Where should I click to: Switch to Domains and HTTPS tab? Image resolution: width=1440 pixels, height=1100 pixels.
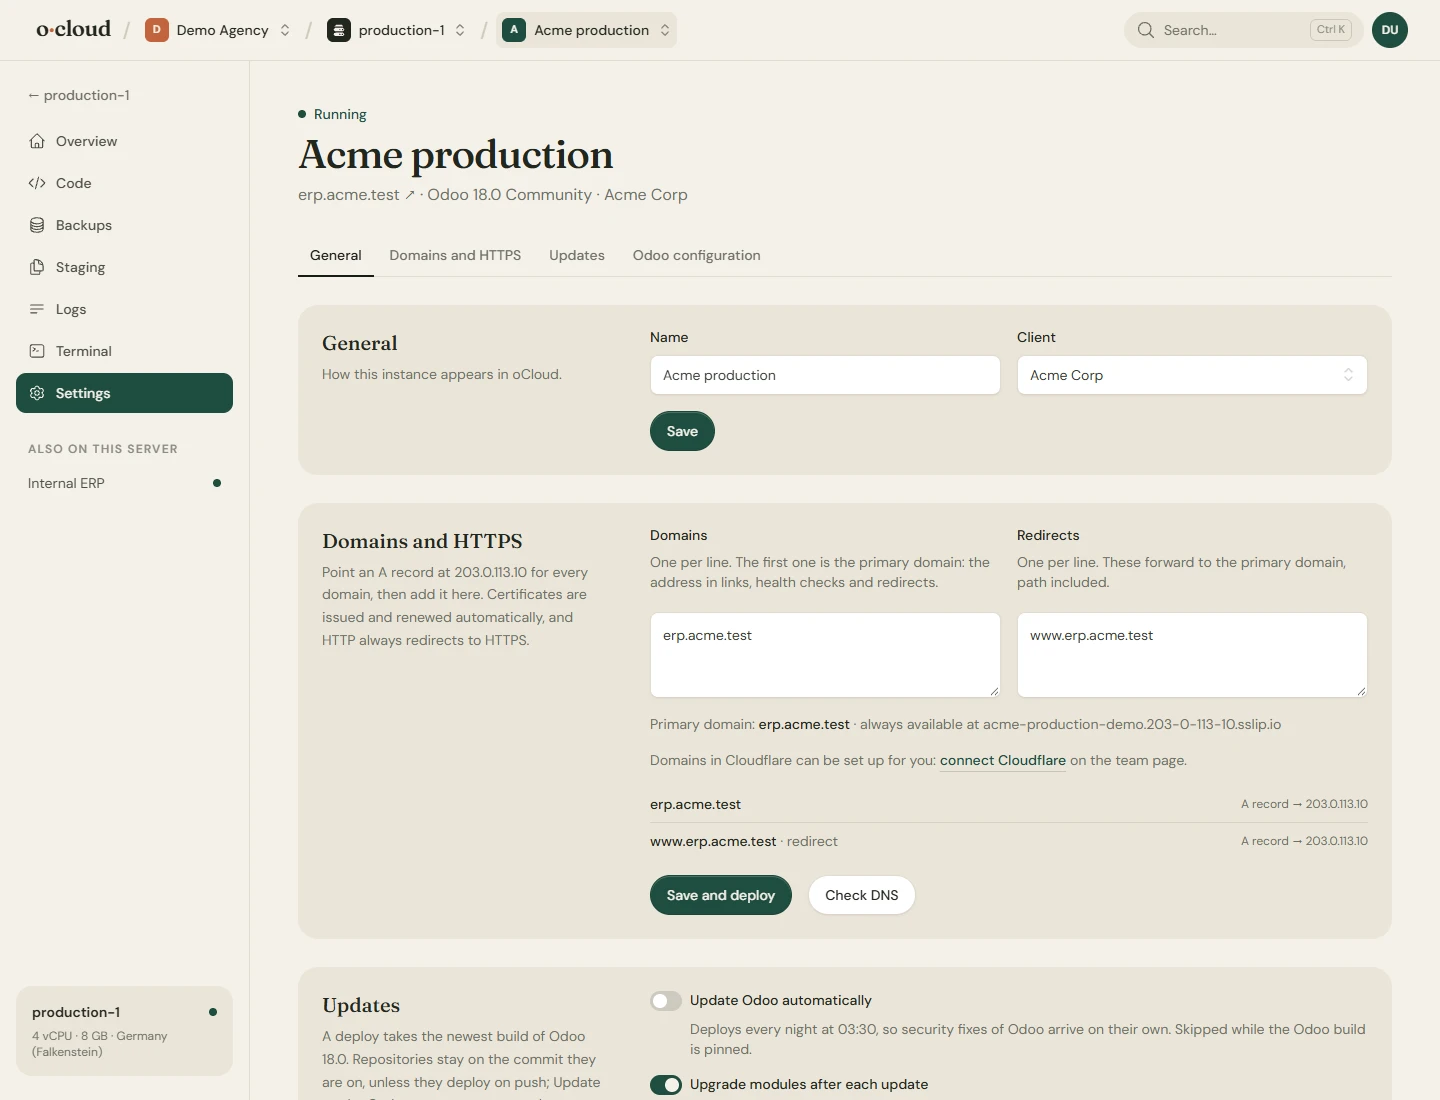[455, 255]
